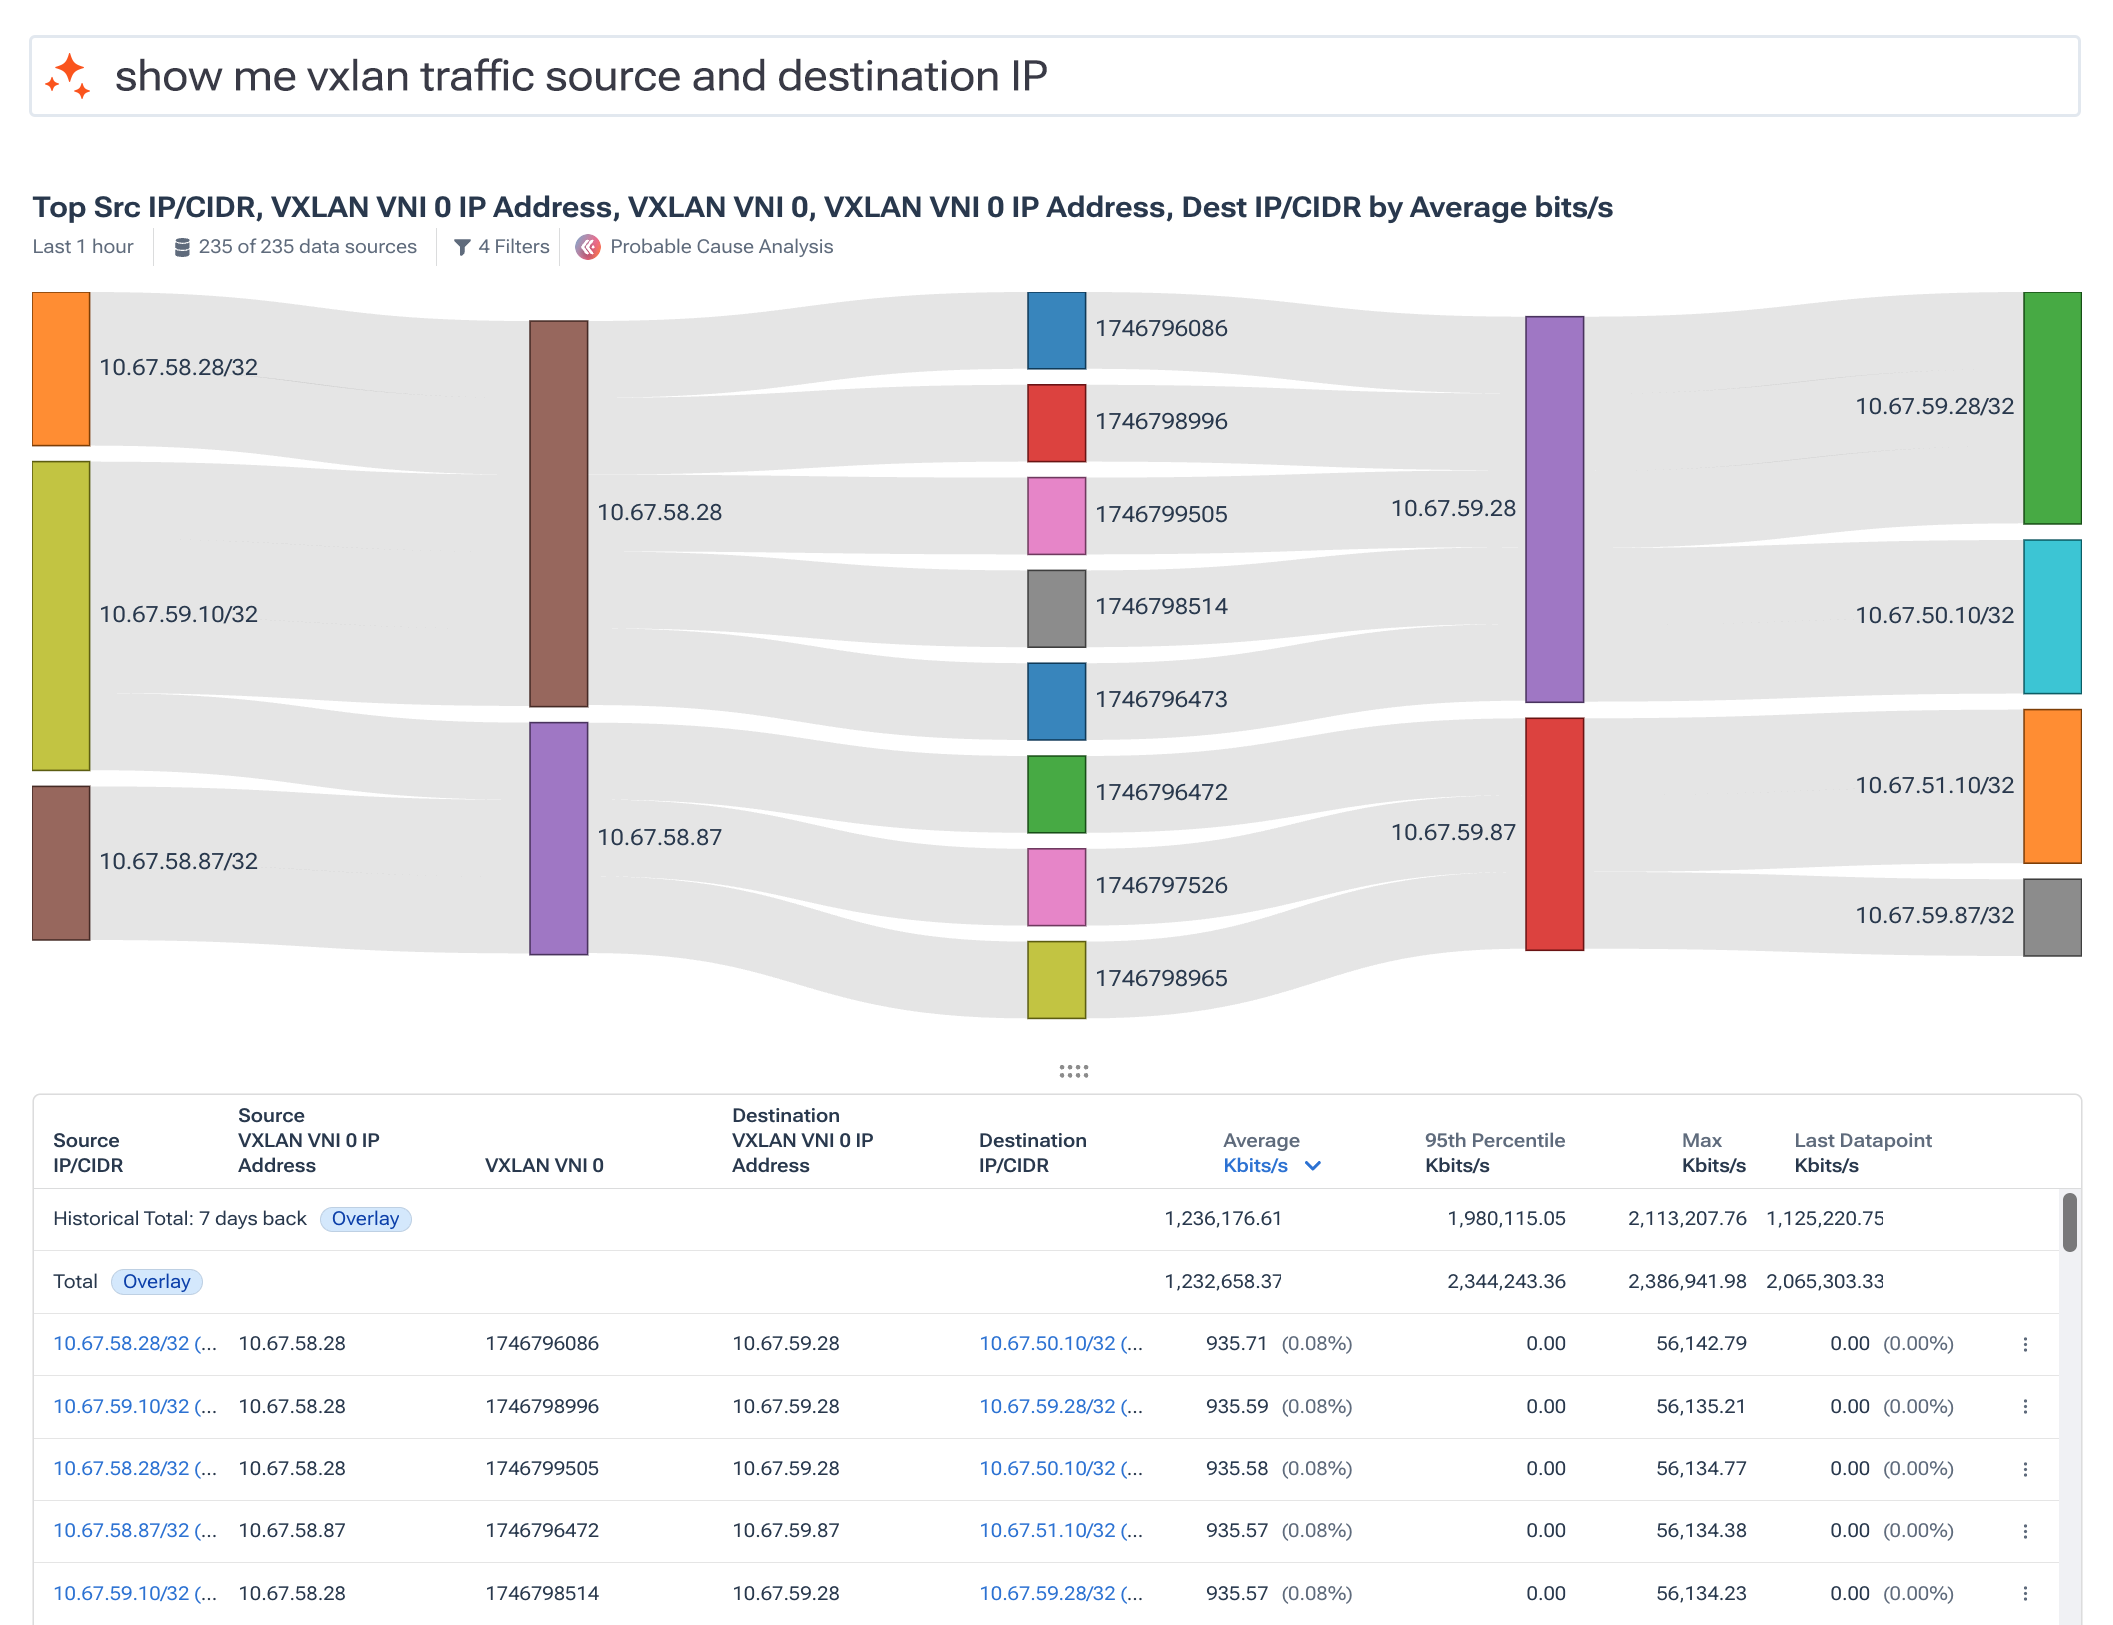Click the database icon beside data sources count
This screenshot has height=1625, width=2113.
pos(181,246)
